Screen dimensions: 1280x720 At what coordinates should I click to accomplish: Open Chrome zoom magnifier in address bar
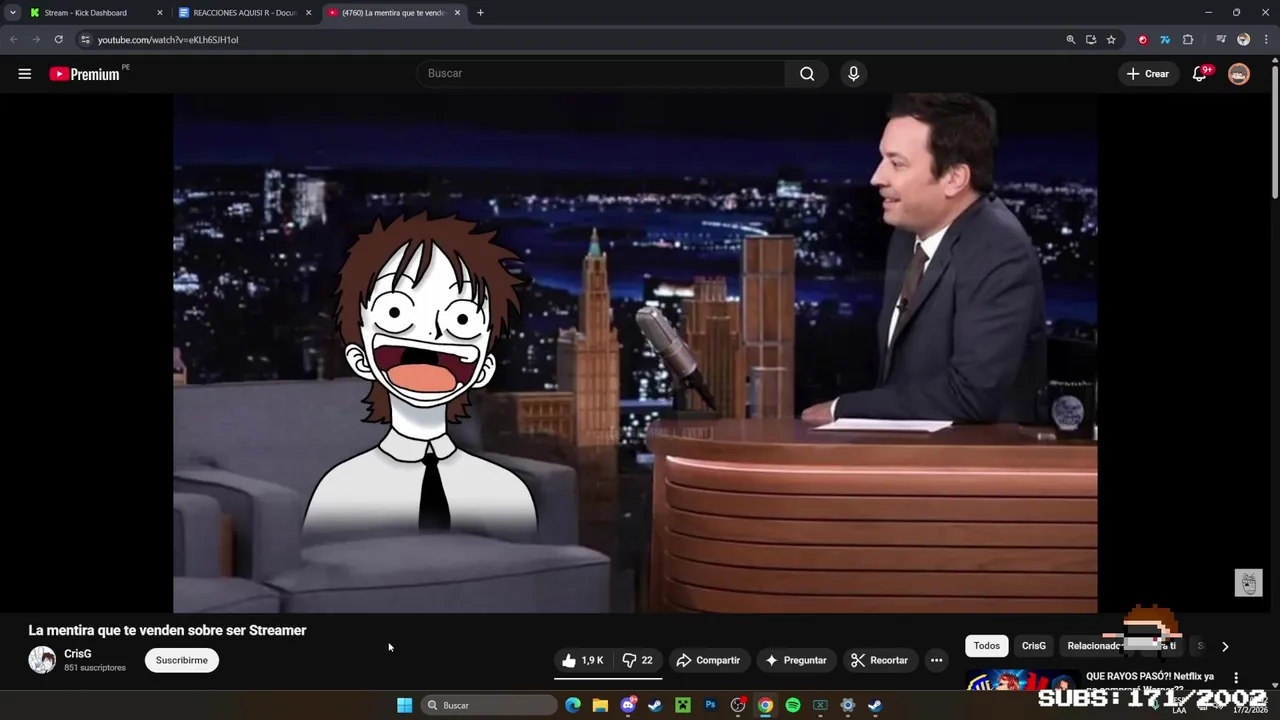(1071, 40)
